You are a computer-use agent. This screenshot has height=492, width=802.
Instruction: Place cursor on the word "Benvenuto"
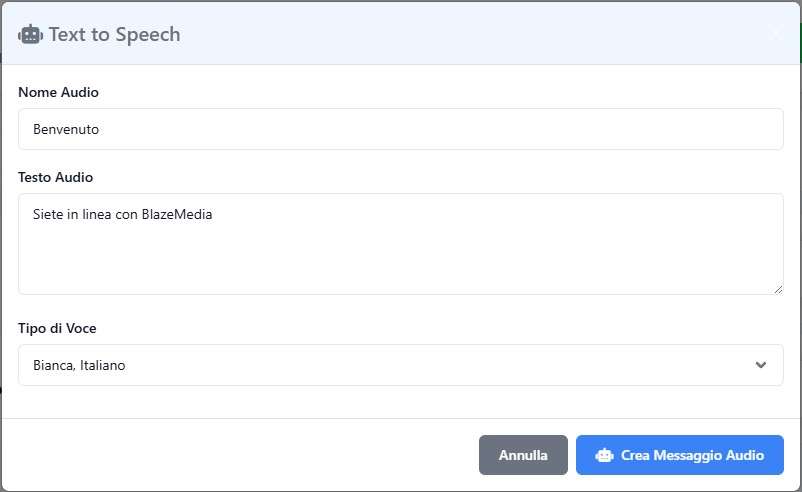point(66,129)
